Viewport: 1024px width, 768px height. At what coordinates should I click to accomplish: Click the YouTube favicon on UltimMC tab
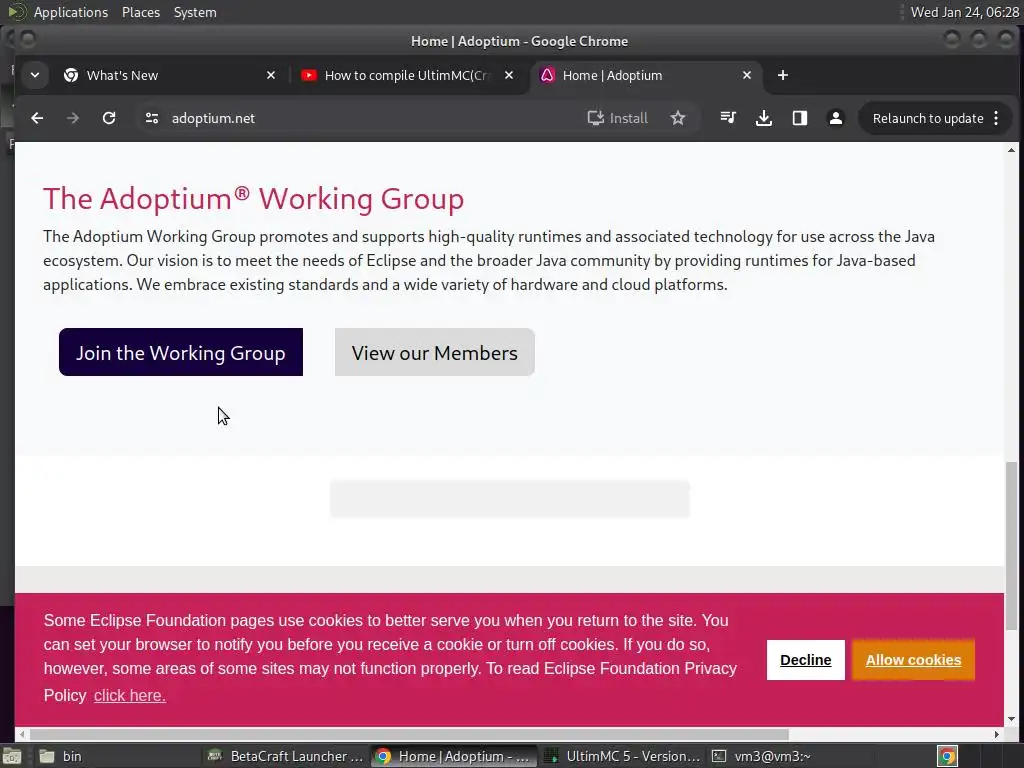[309, 75]
